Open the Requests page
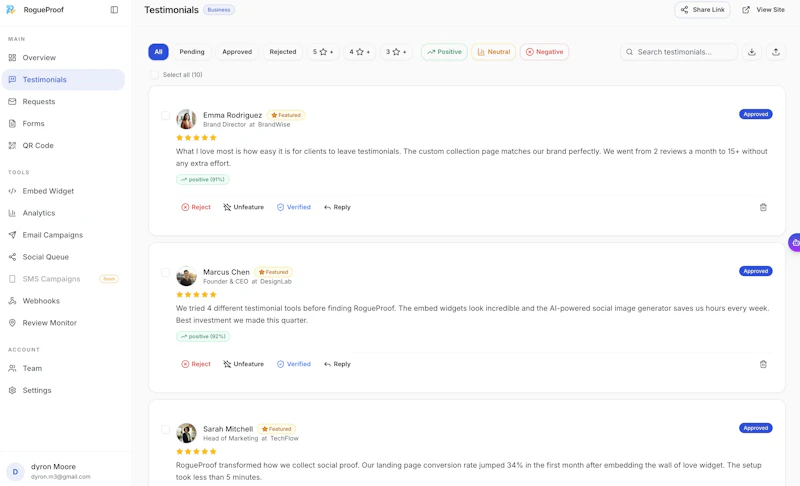 63,101
